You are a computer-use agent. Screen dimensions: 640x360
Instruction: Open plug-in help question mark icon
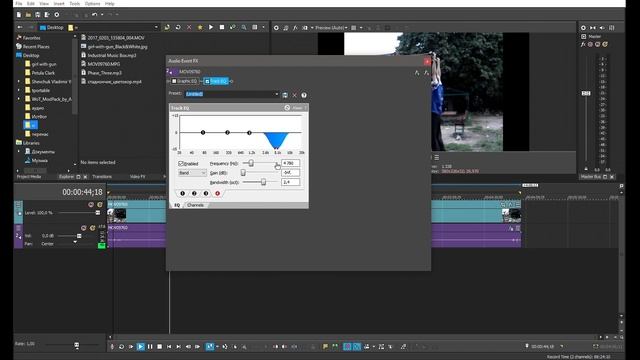pos(304,95)
